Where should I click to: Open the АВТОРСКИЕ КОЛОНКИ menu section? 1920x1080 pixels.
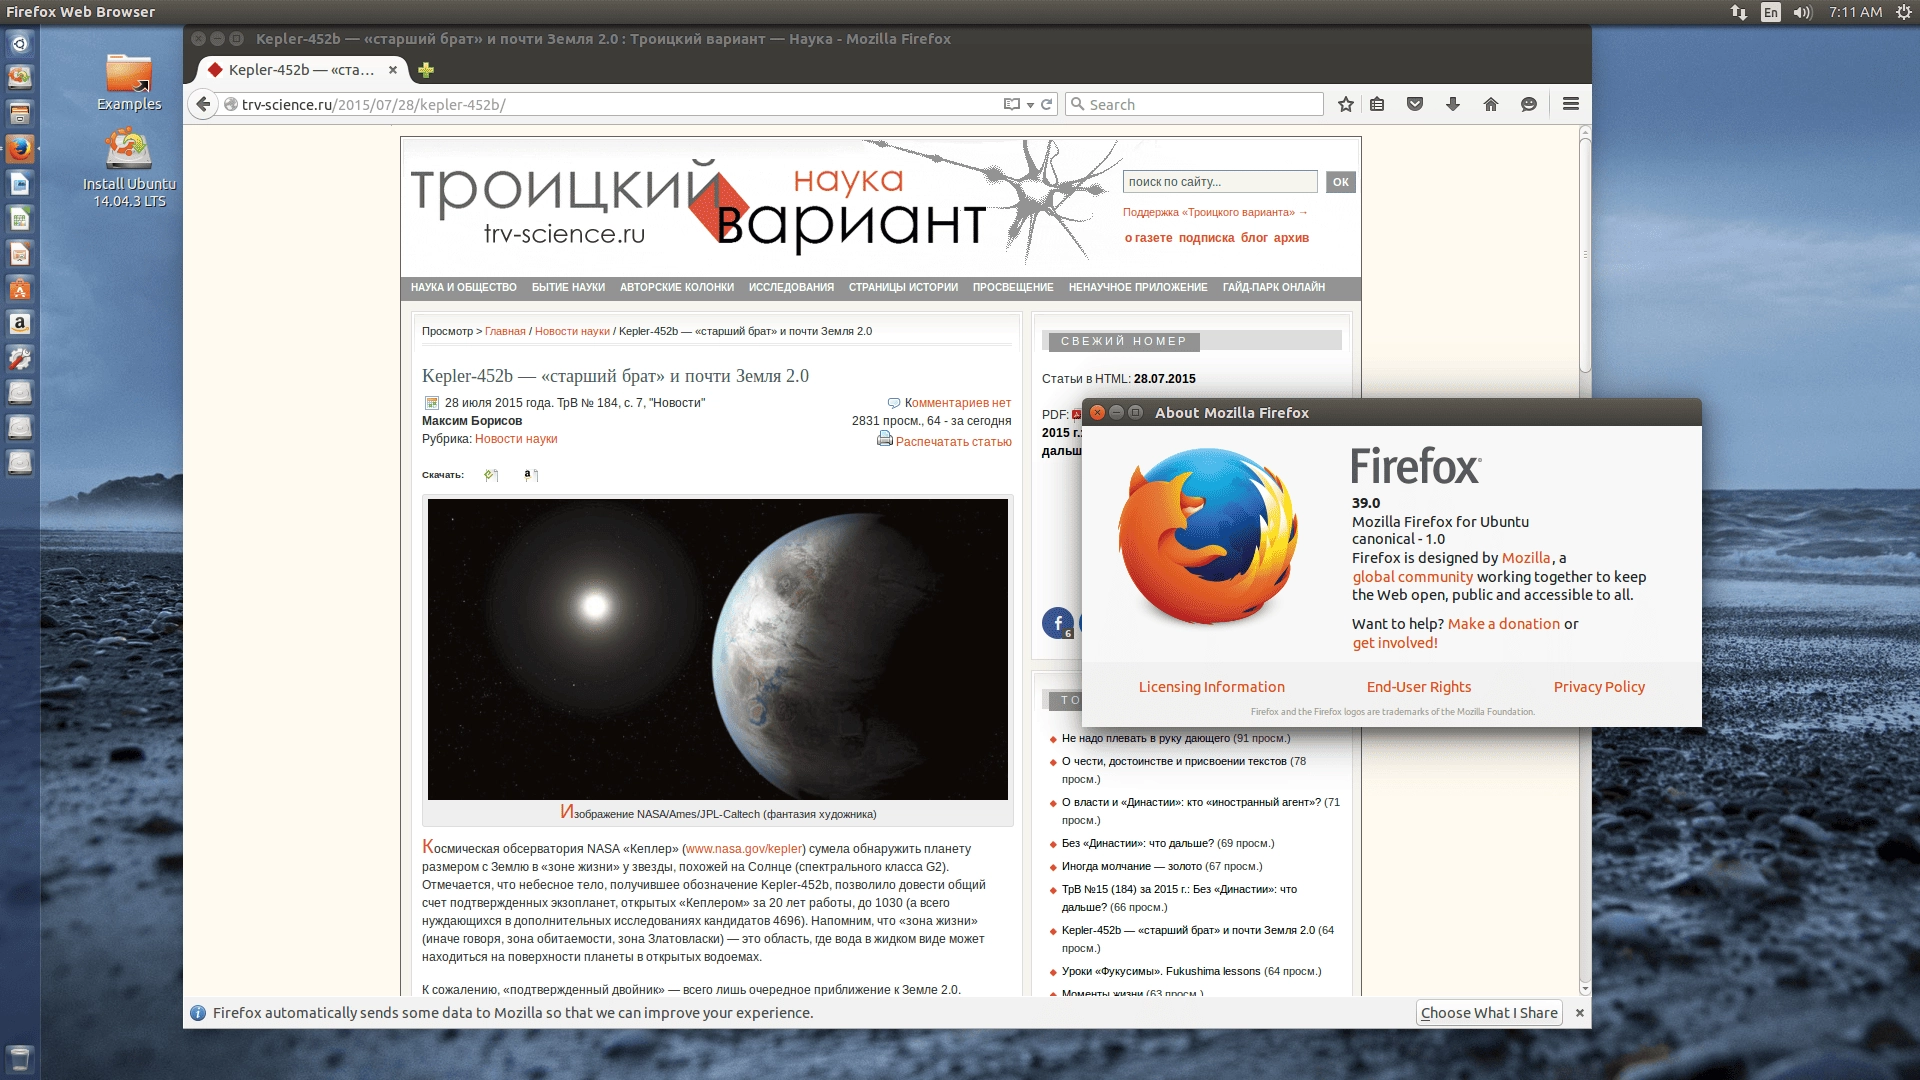[x=677, y=288]
